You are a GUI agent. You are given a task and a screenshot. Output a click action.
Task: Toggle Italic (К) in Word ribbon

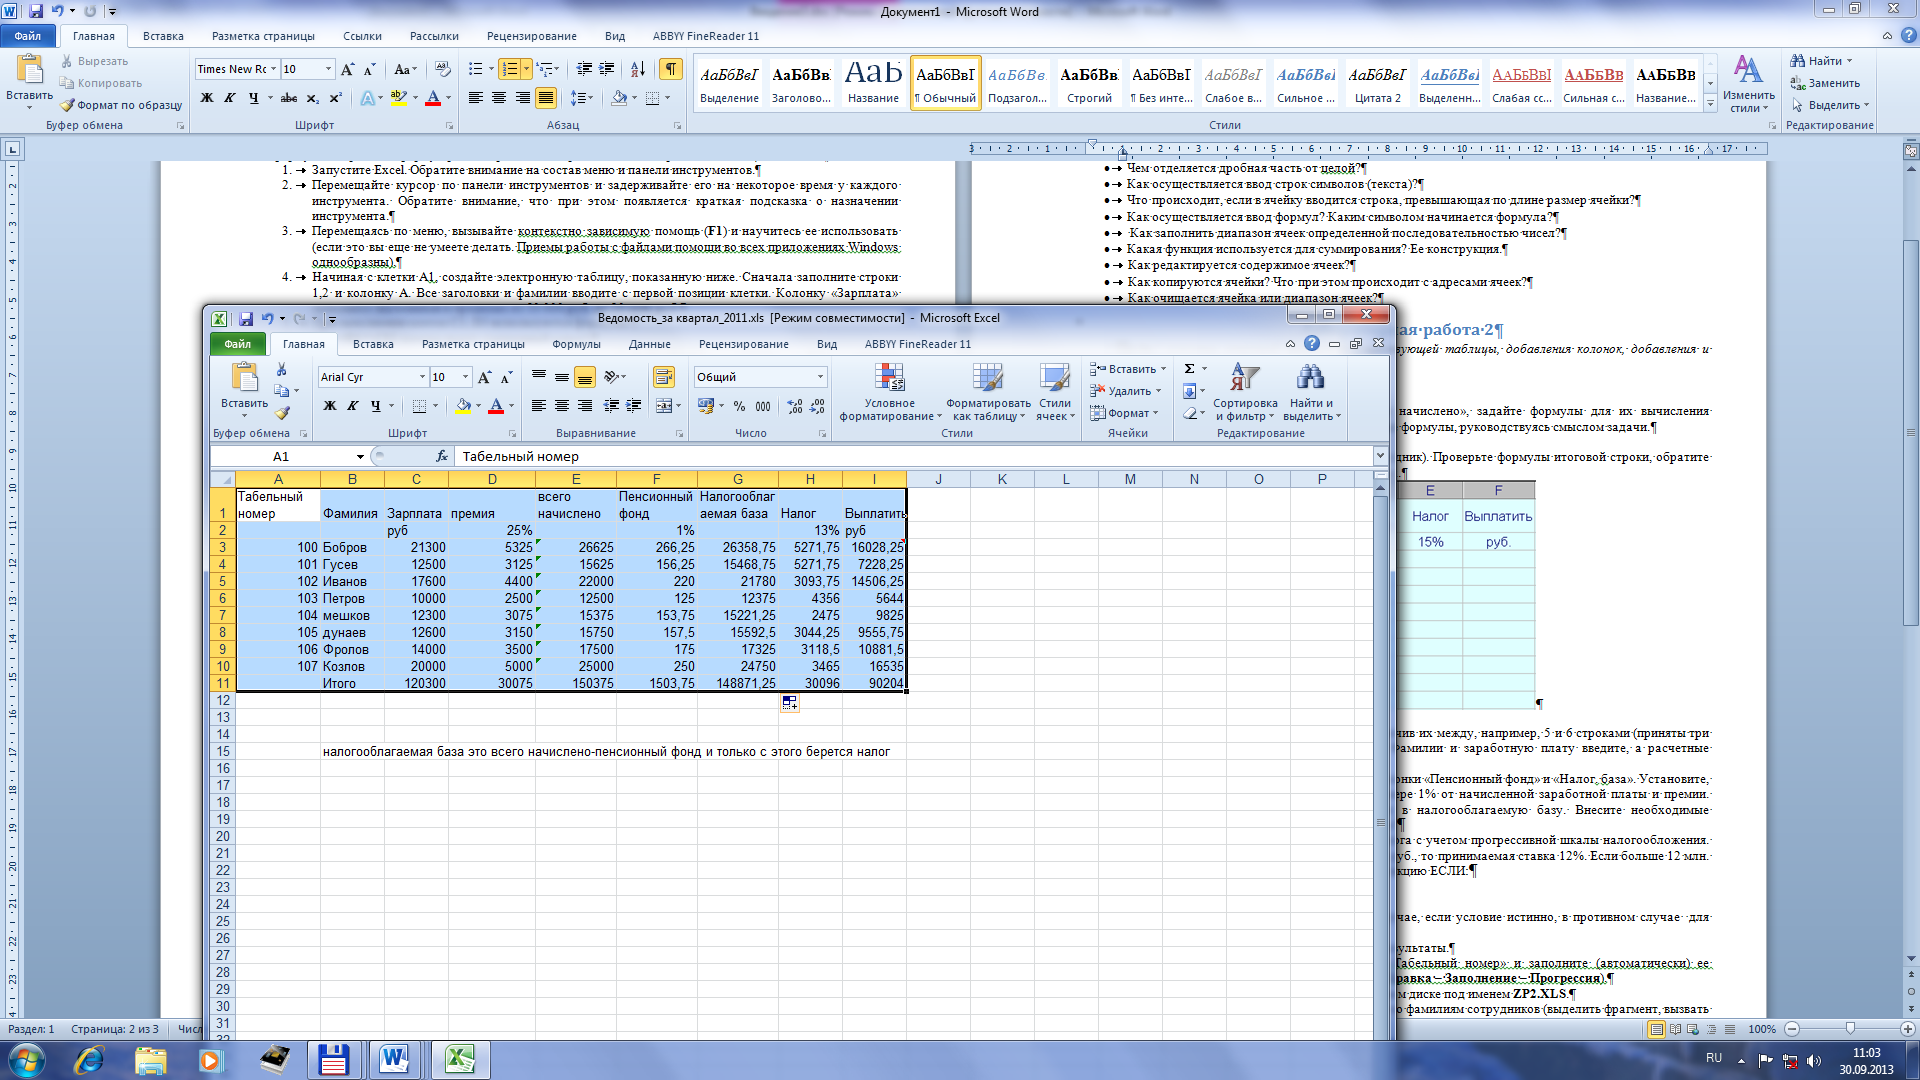230,98
